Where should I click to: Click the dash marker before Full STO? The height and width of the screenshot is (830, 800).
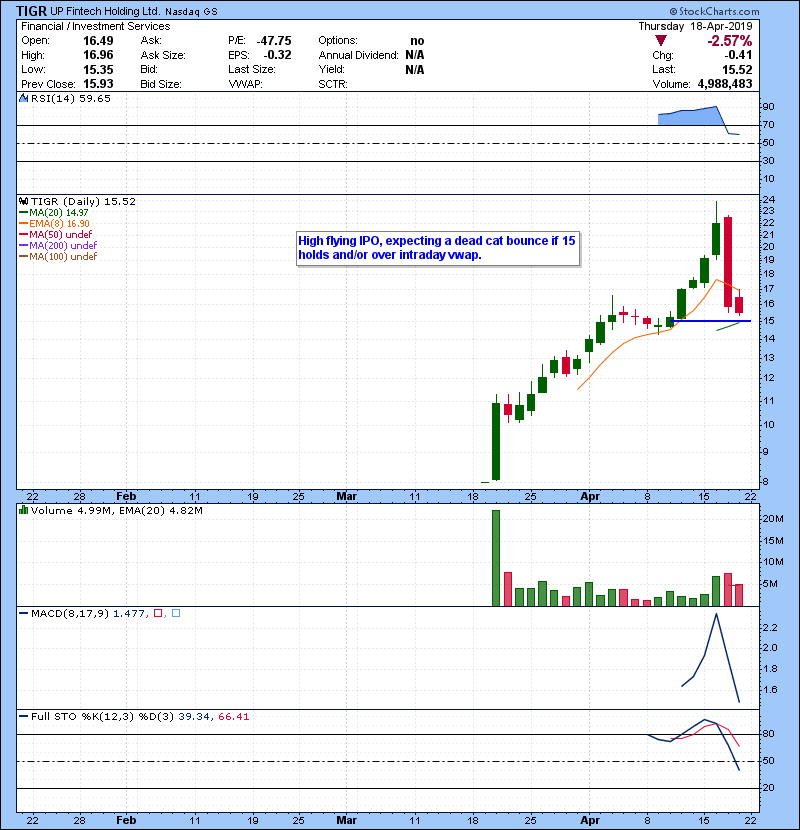[22, 716]
